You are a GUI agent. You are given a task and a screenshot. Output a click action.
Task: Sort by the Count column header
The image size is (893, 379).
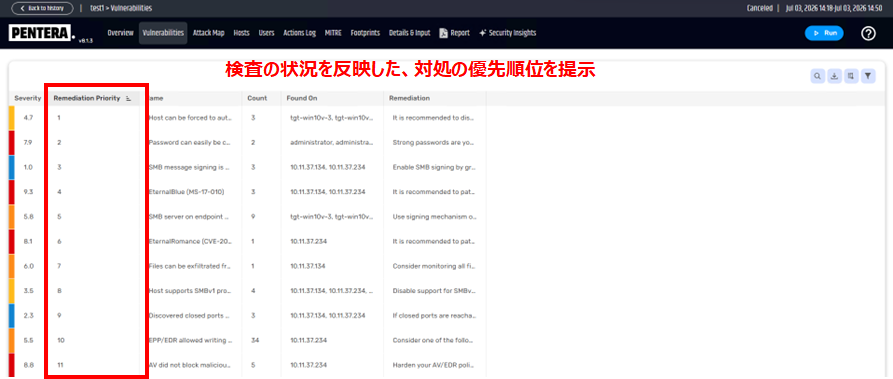pos(257,98)
